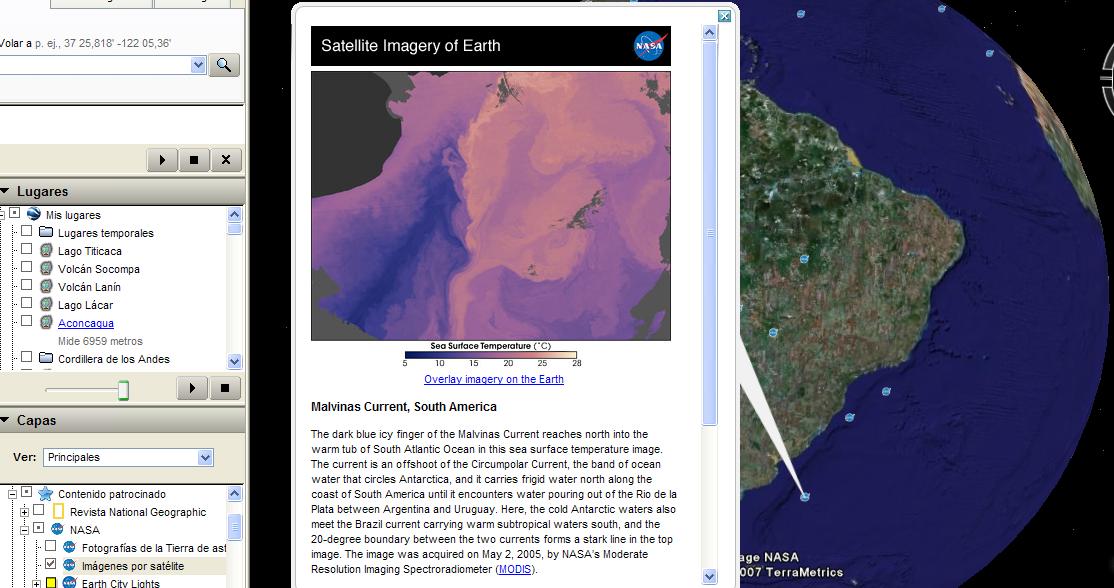
Task: Follow the MODIS hyperlink
Action: pyautogui.click(x=515, y=569)
